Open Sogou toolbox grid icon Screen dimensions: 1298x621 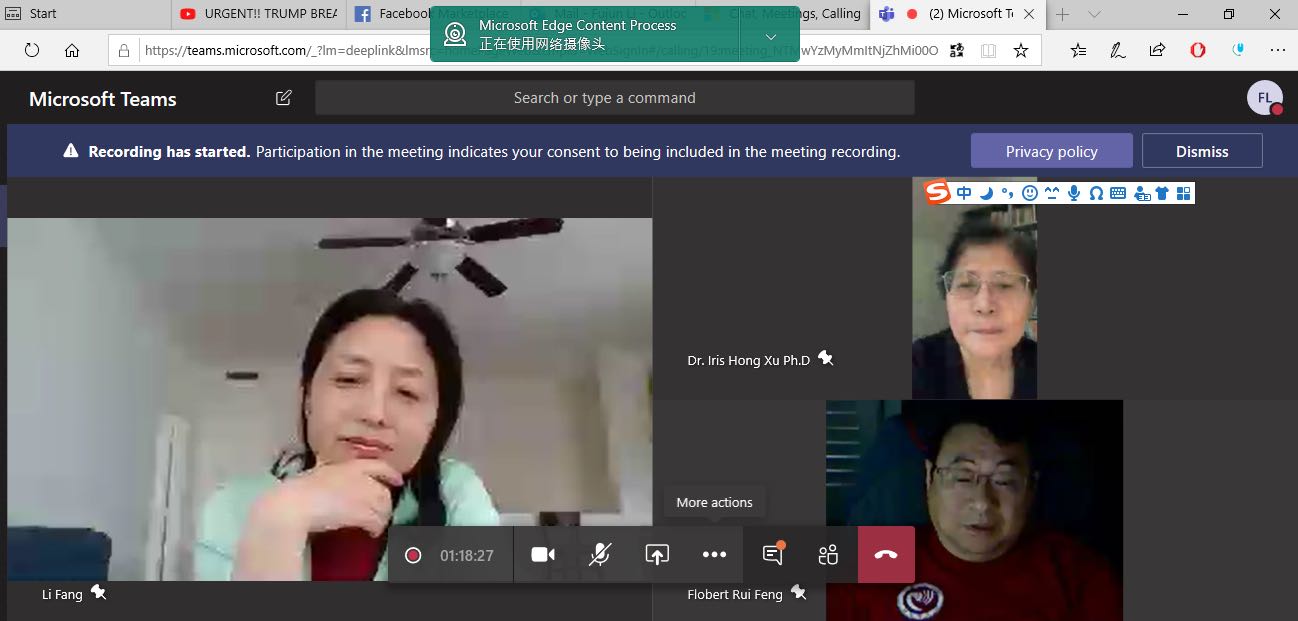click(1184, 193)
